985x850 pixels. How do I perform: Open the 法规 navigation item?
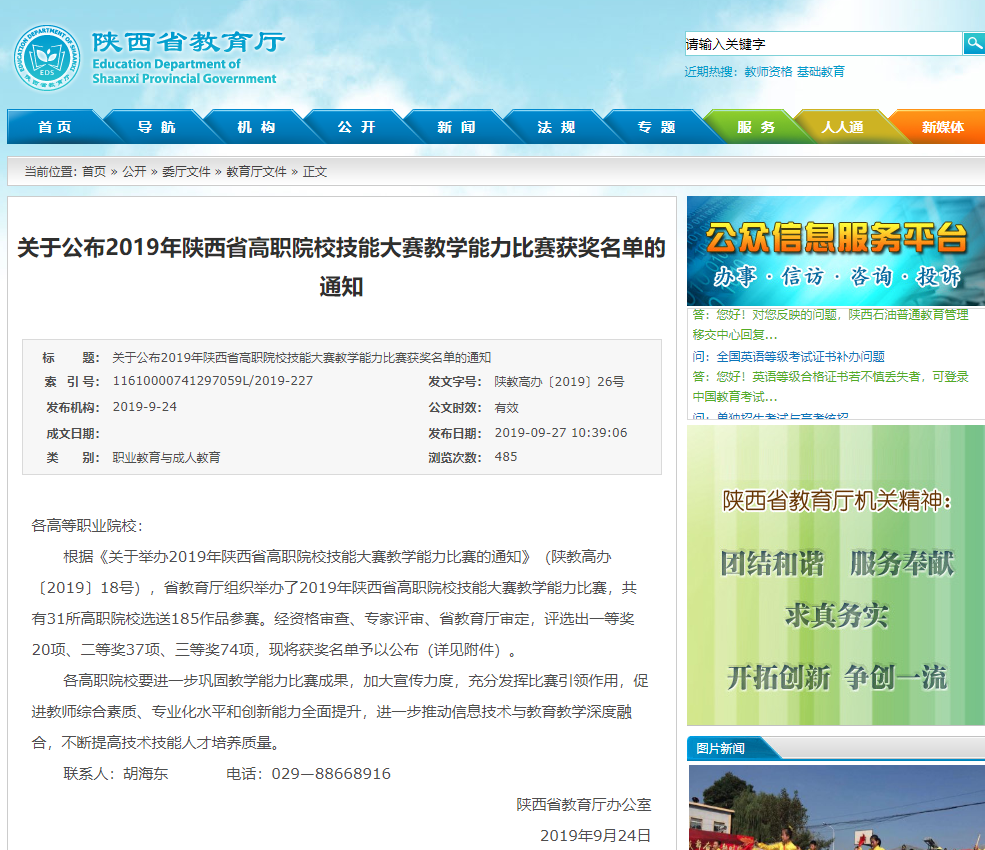pos(556,127)
